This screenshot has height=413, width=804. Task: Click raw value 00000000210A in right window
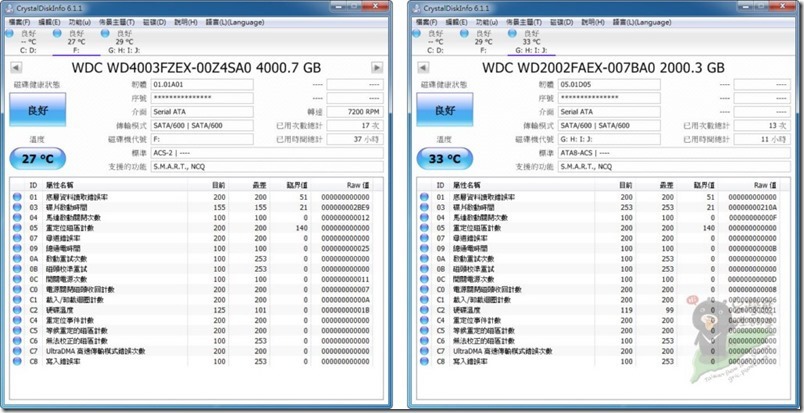pyautogui.click(x=752, y=207)
